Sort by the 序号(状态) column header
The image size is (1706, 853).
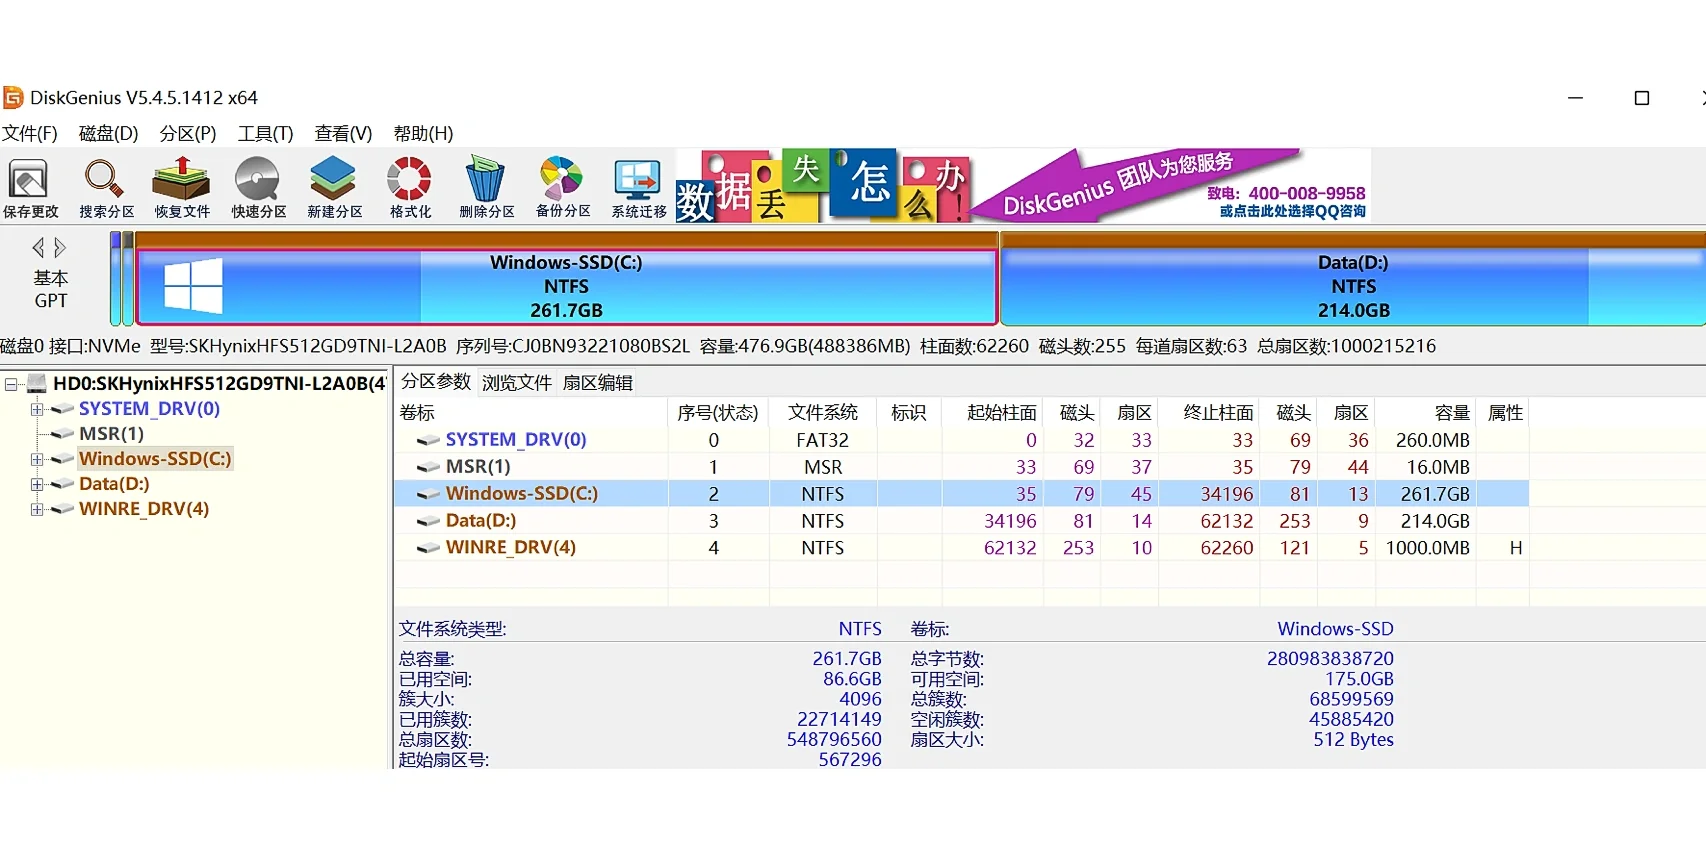pyautogui.click(x=718, y=413)
